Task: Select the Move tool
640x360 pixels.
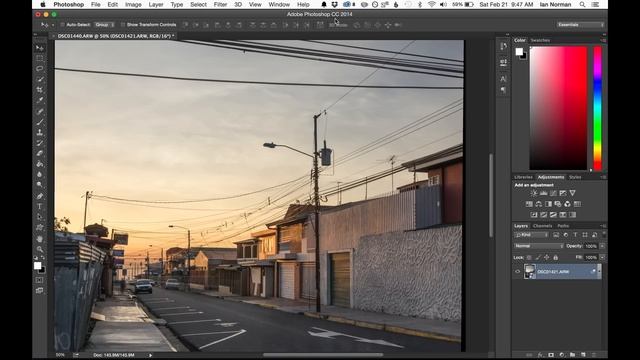Action: [x=40, y=48]
